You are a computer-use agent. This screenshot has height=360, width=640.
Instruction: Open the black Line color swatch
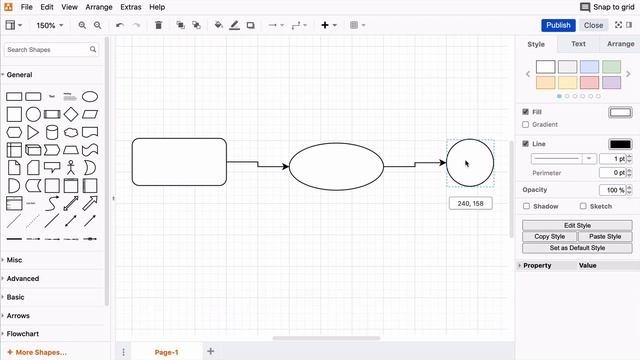(x=620, y=144)
